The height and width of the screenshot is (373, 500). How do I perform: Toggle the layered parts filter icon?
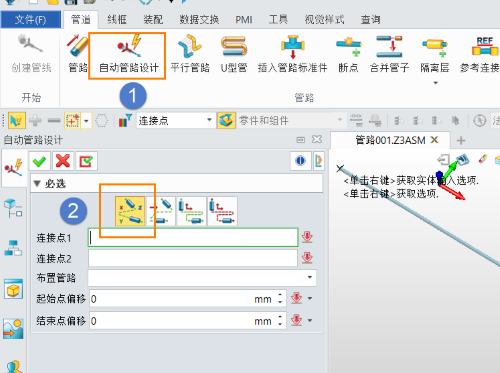[226, 120]
